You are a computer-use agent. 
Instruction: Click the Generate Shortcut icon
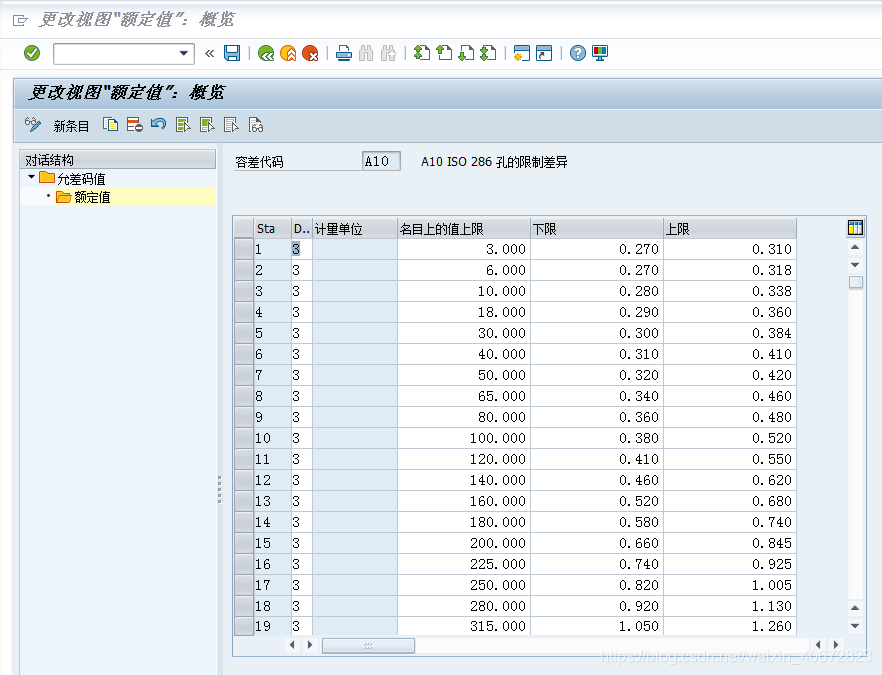click(544, 53)
